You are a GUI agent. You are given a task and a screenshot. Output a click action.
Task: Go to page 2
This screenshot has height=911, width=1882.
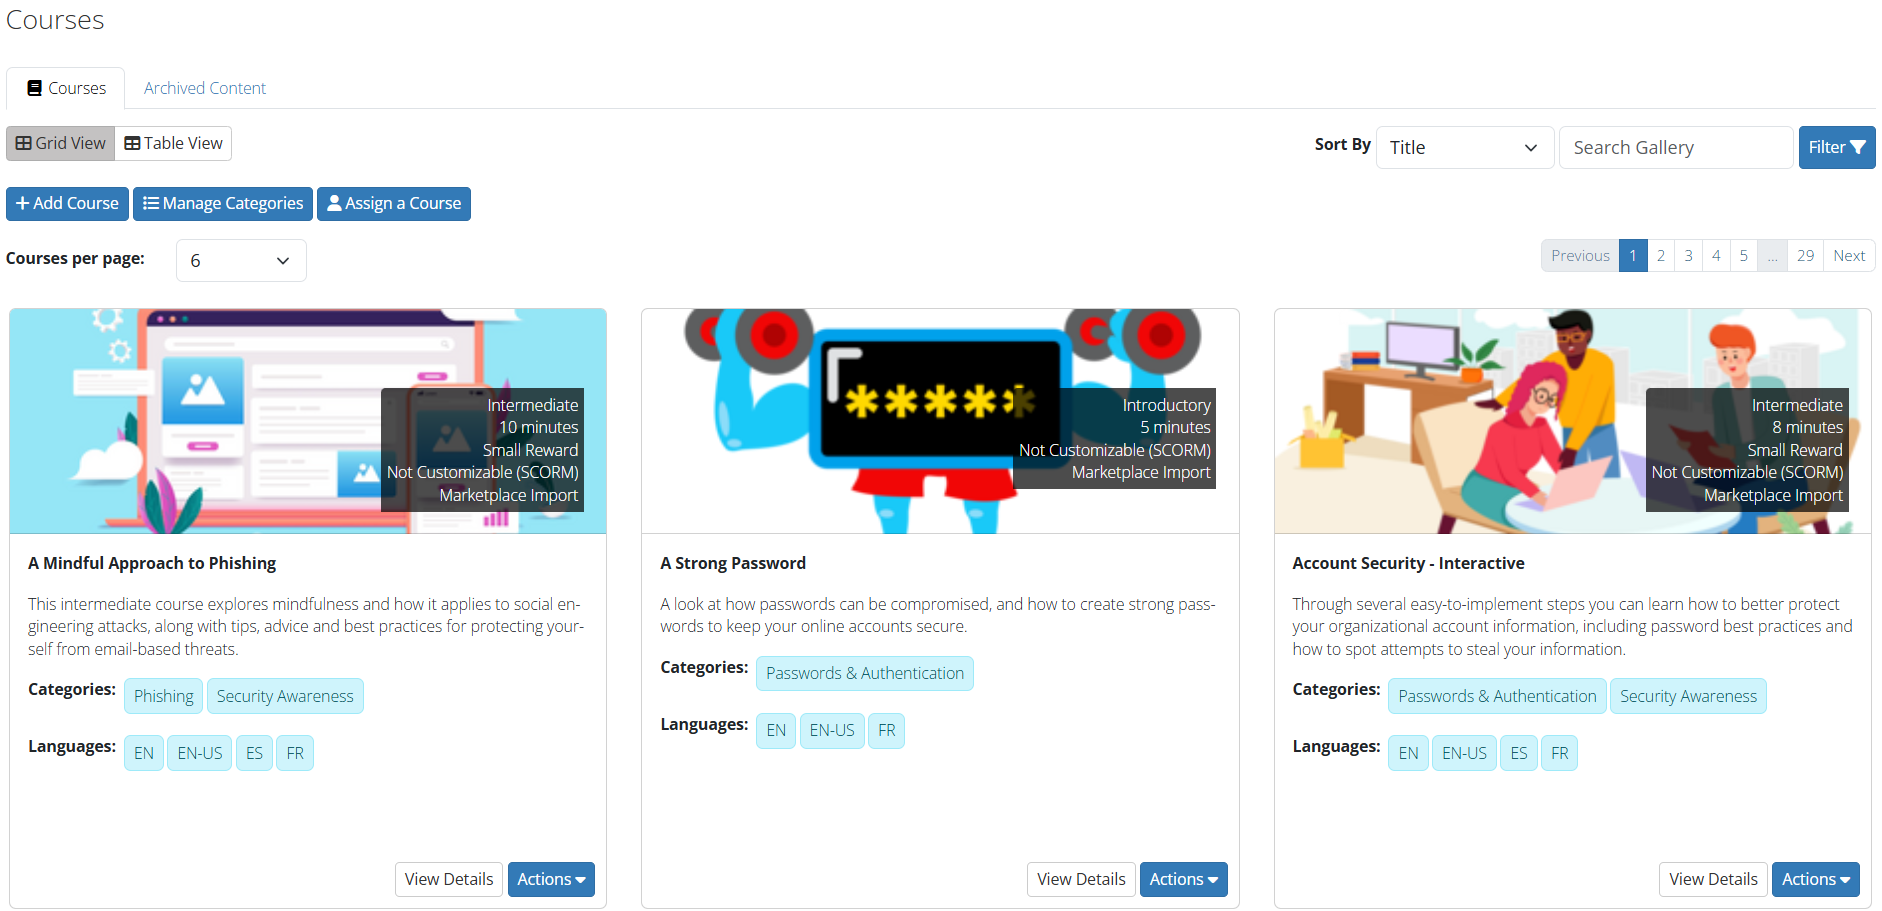click(1661, 256)
